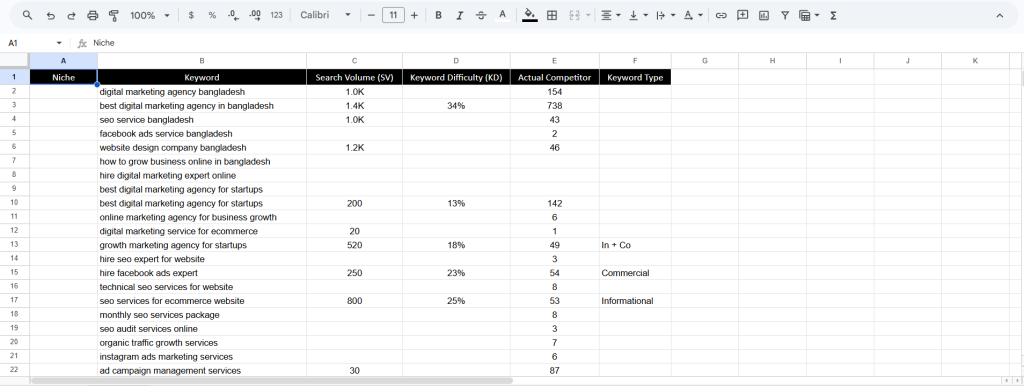
Task: Open the text wrapping dropdown
Action: point(665,15)
